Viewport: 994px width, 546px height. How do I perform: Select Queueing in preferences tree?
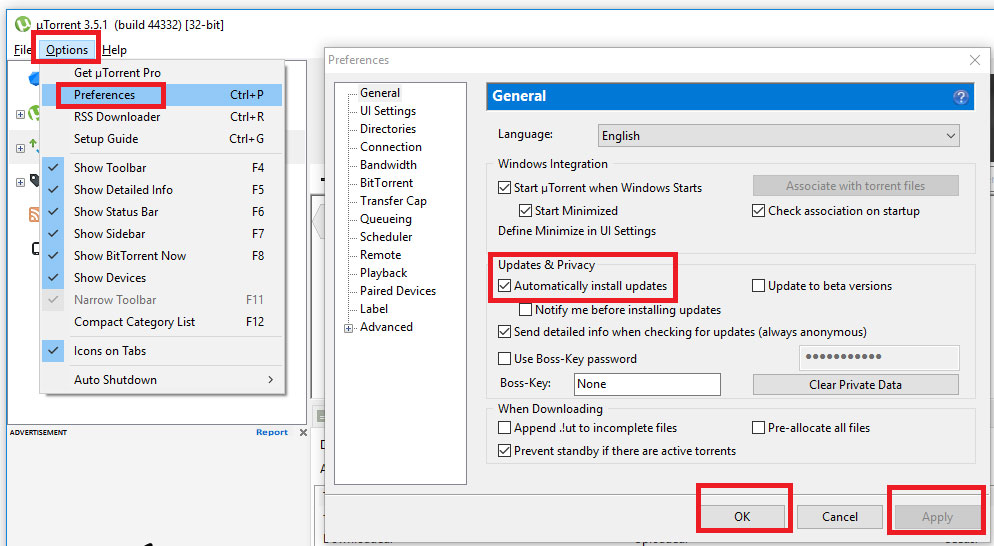(385, 219)
